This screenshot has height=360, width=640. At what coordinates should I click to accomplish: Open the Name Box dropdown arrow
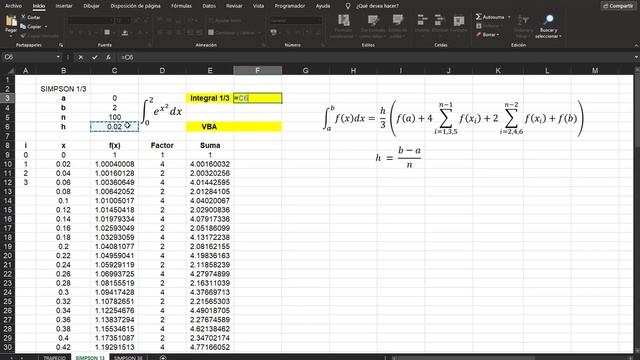(58, 57)
